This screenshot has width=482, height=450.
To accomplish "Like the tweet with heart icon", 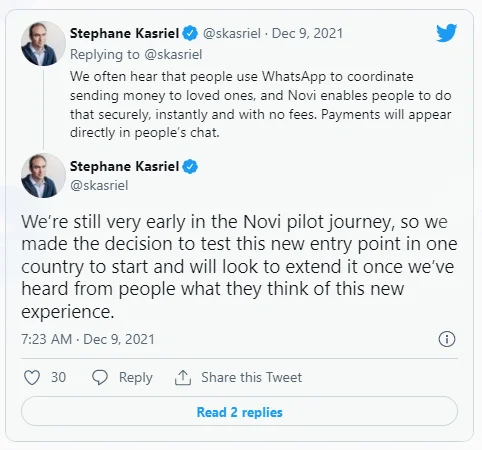I will click(32, 378).
